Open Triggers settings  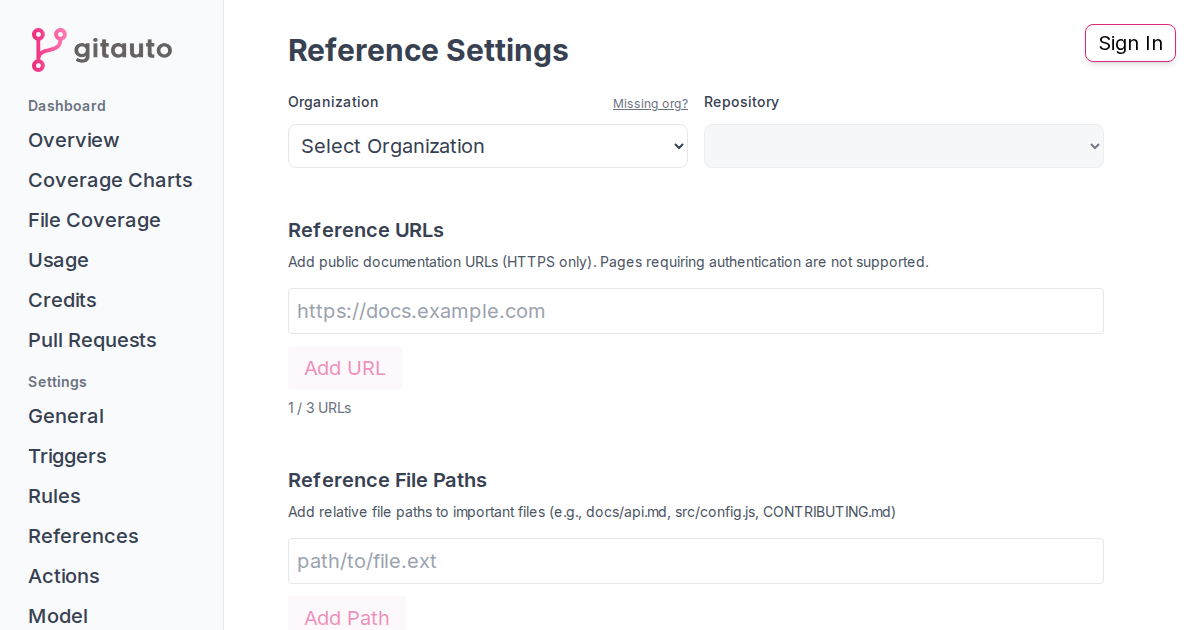point(67,456)
